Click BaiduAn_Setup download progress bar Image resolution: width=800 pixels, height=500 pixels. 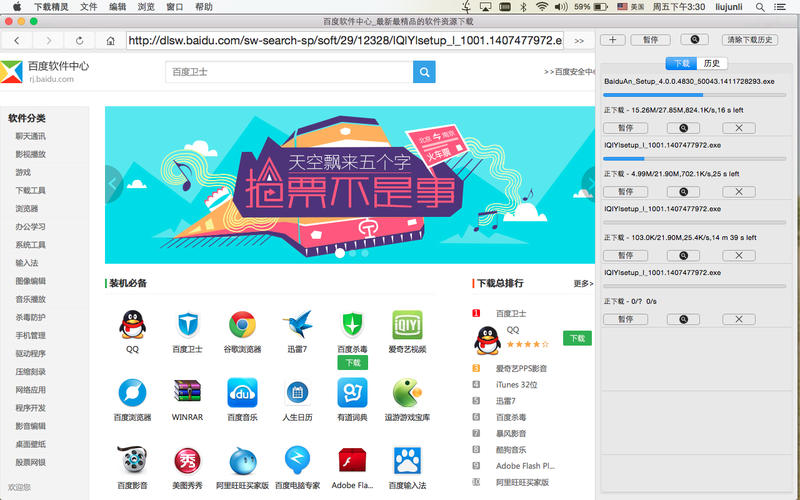click(x=694, y=95)
